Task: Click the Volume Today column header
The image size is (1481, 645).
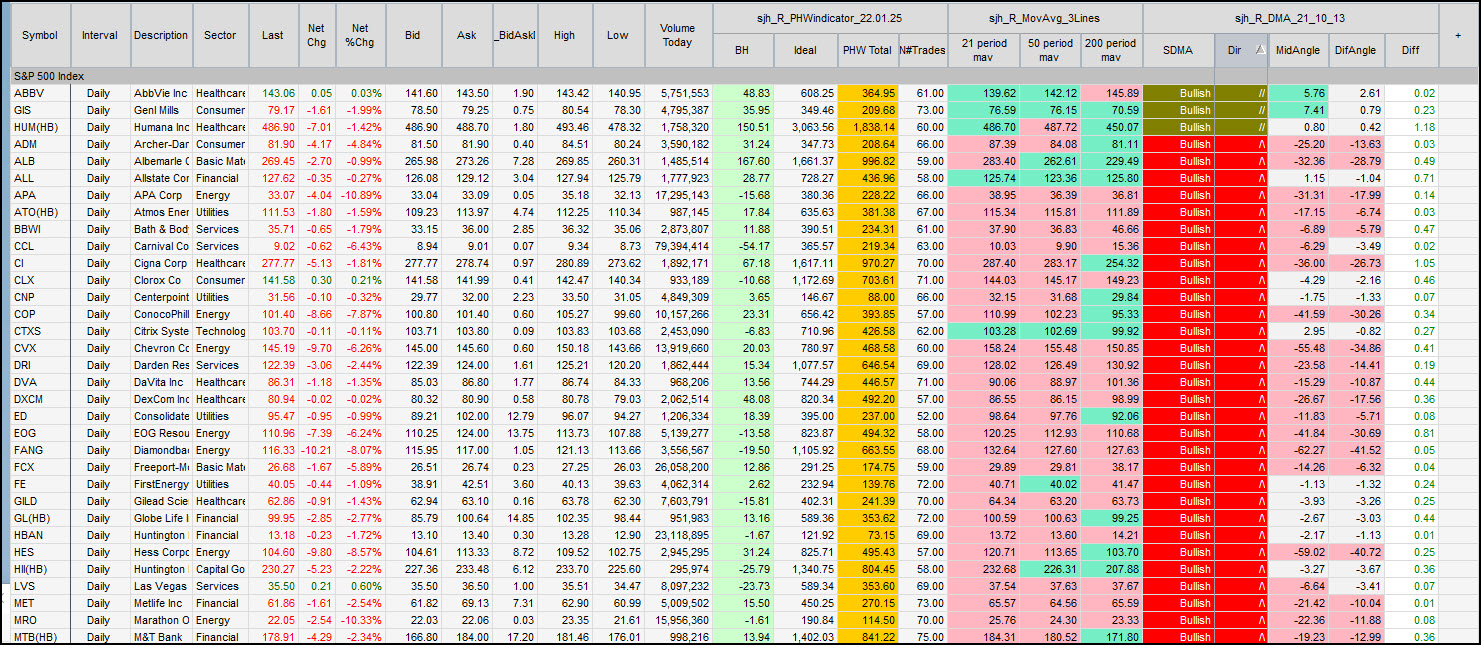Action: [678, 35]
